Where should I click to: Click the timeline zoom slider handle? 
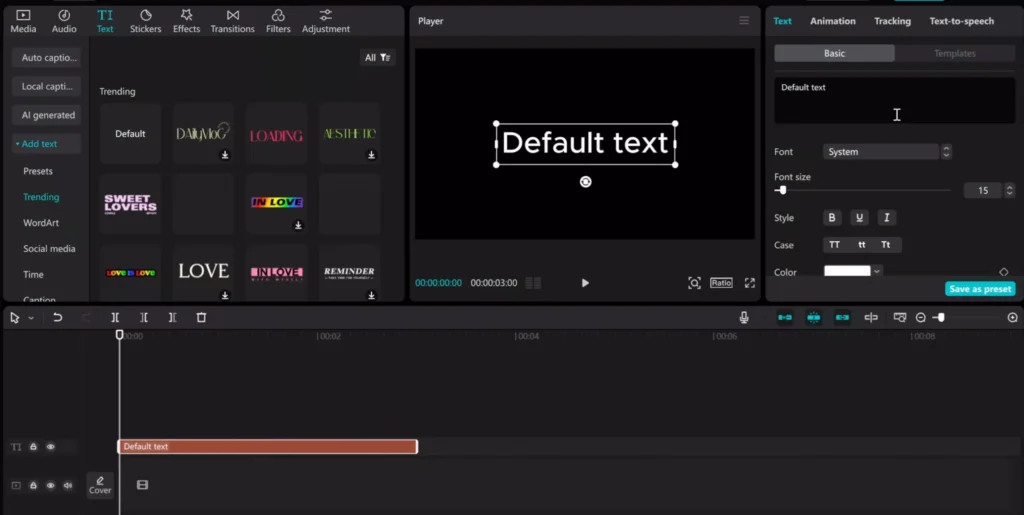[x=940, y=317]
